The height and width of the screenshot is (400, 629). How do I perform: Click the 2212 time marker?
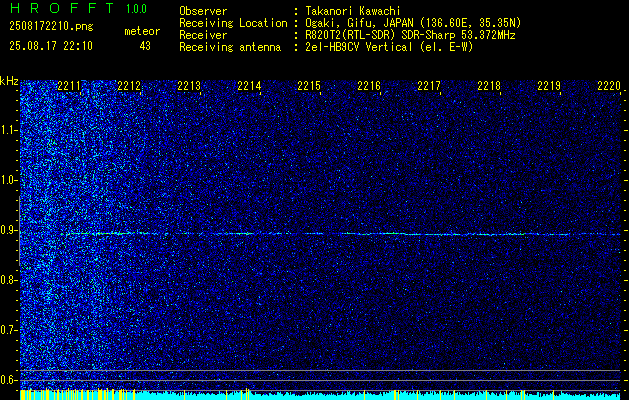pyautogui.click(x=129, y=86)
